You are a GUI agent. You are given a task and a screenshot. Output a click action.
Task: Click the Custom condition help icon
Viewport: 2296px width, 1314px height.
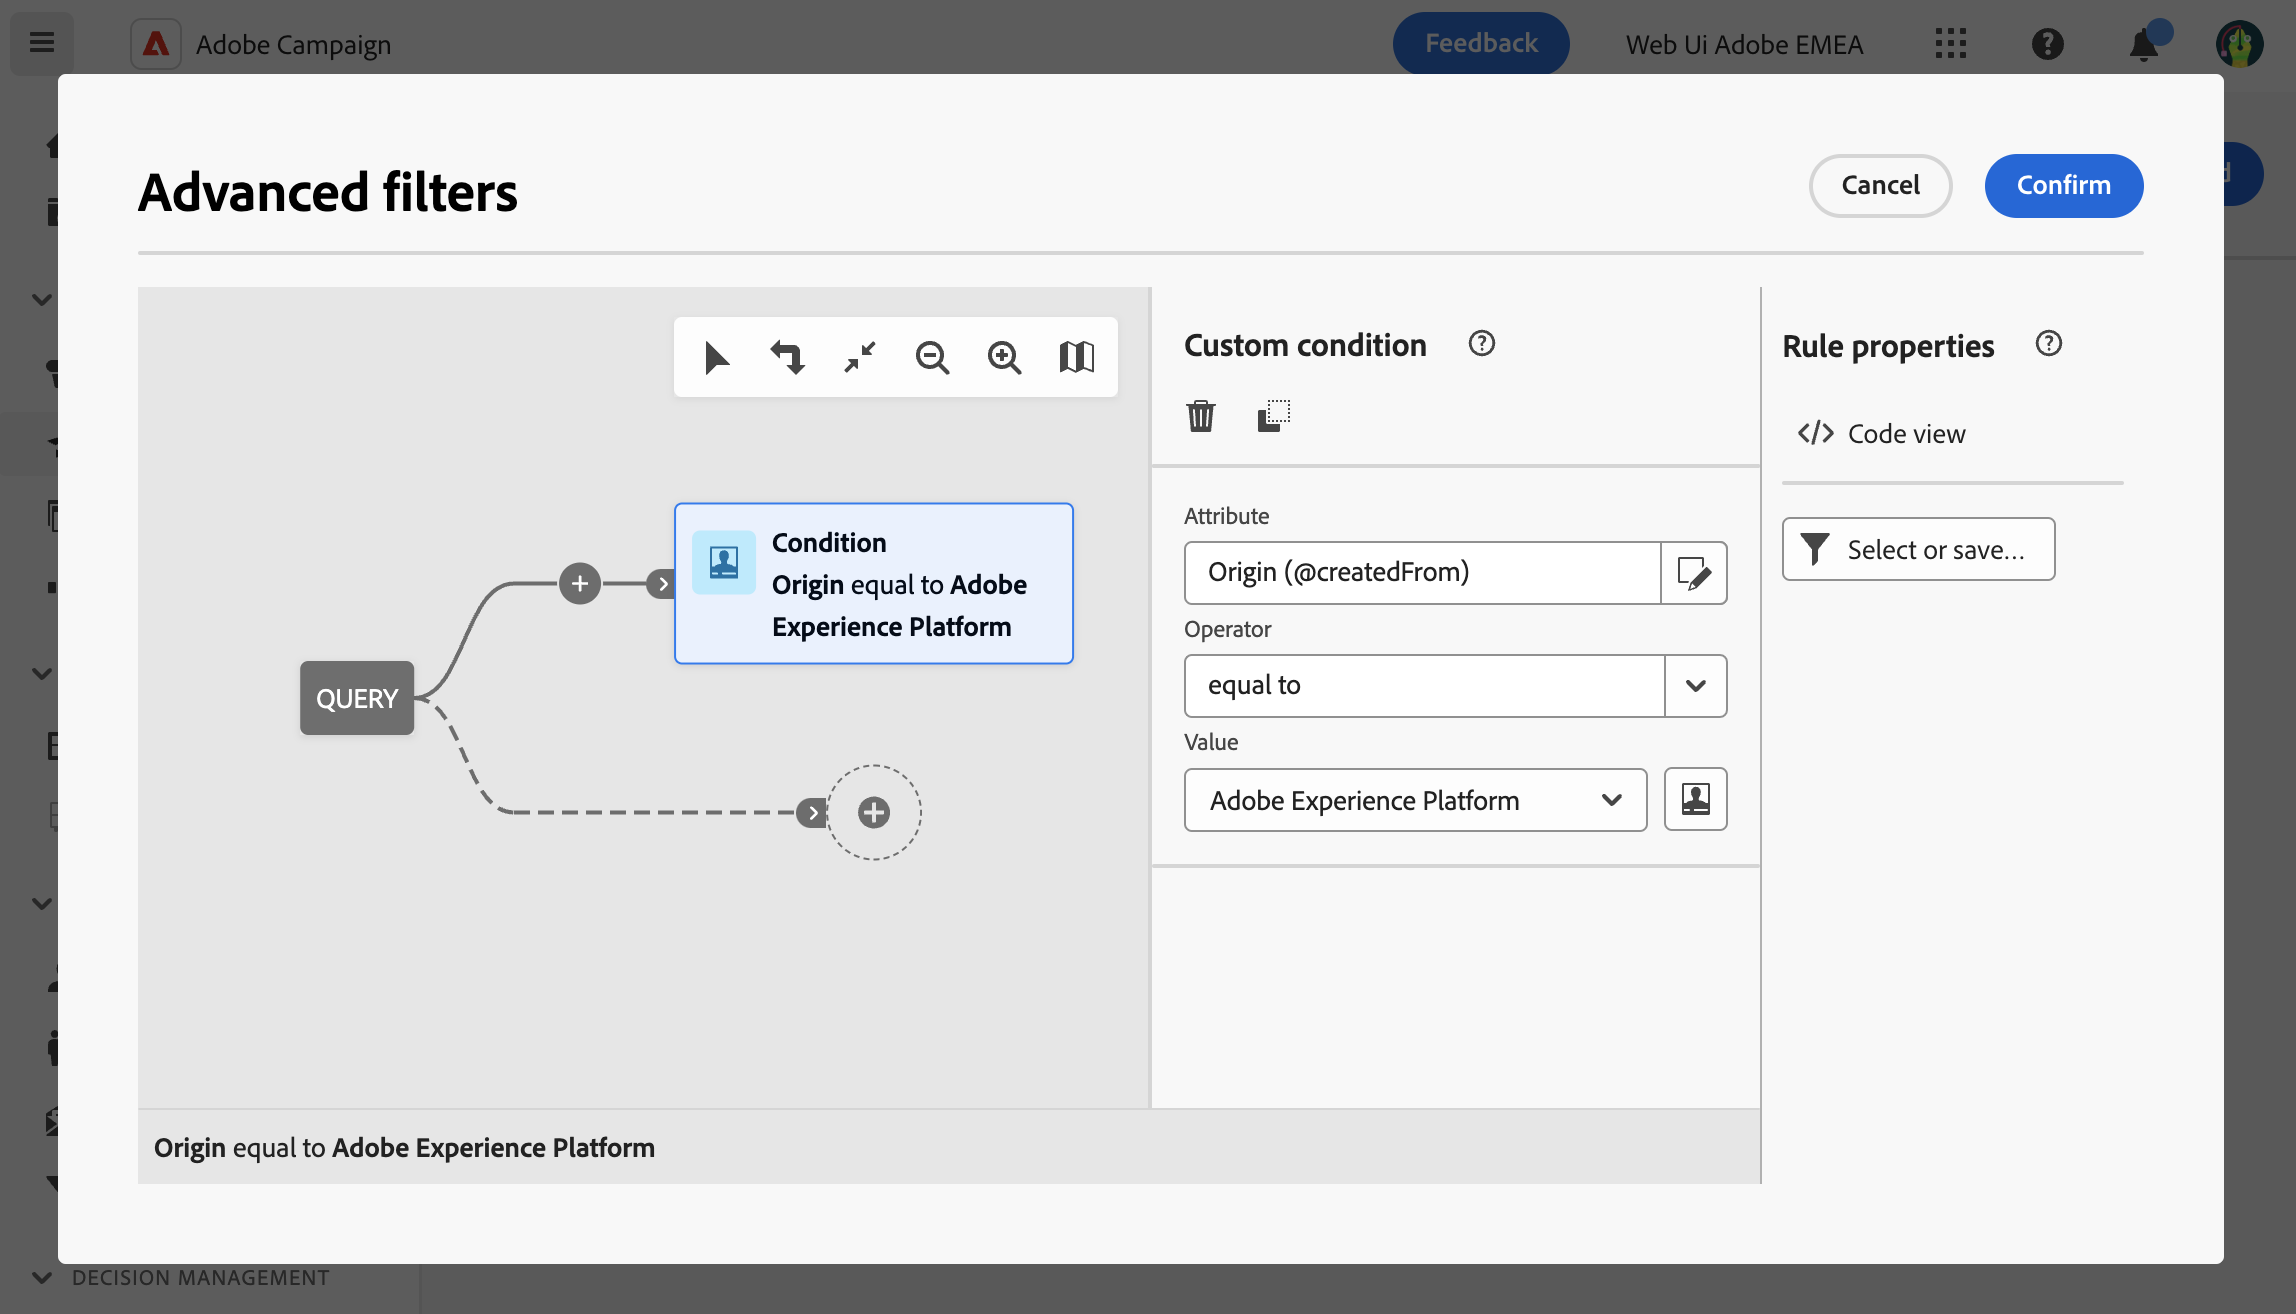point(1481,344)
